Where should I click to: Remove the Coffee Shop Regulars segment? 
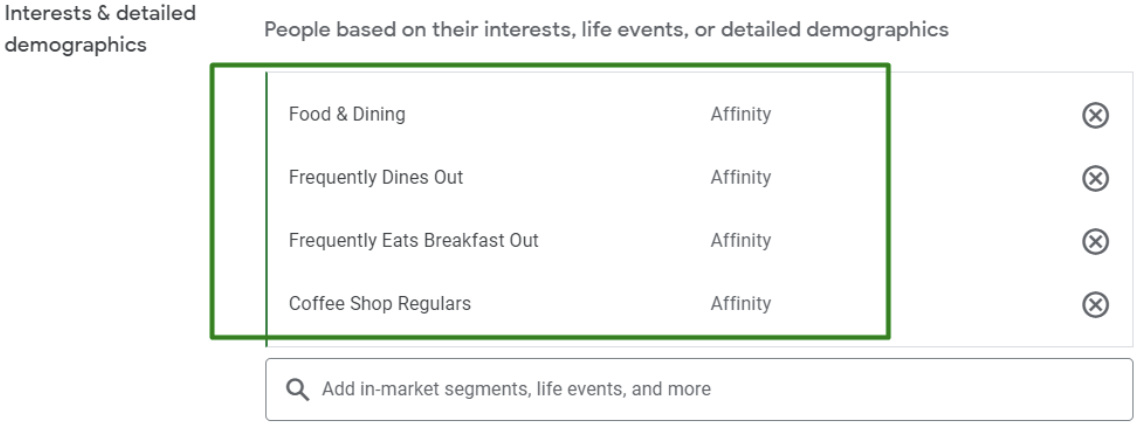pyautogui.click(x=1096, y=305)
